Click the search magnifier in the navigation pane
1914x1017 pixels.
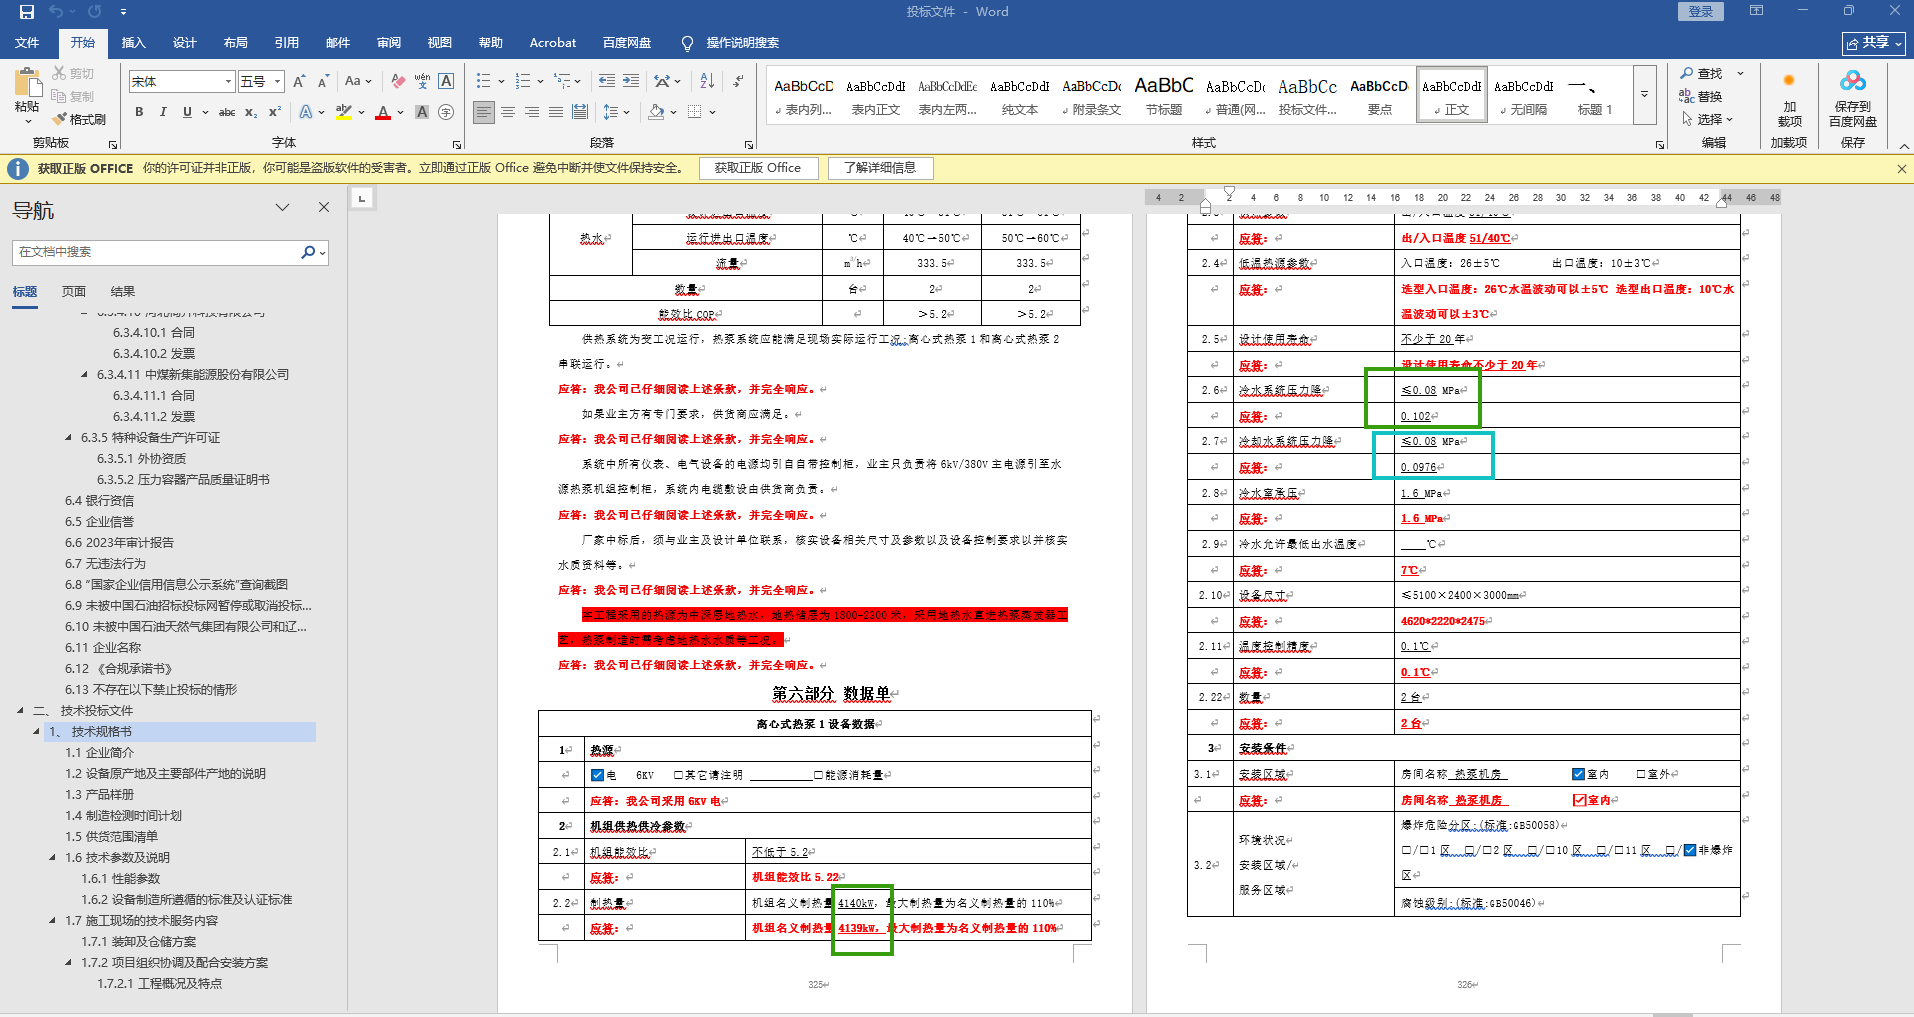coord(308,252)
